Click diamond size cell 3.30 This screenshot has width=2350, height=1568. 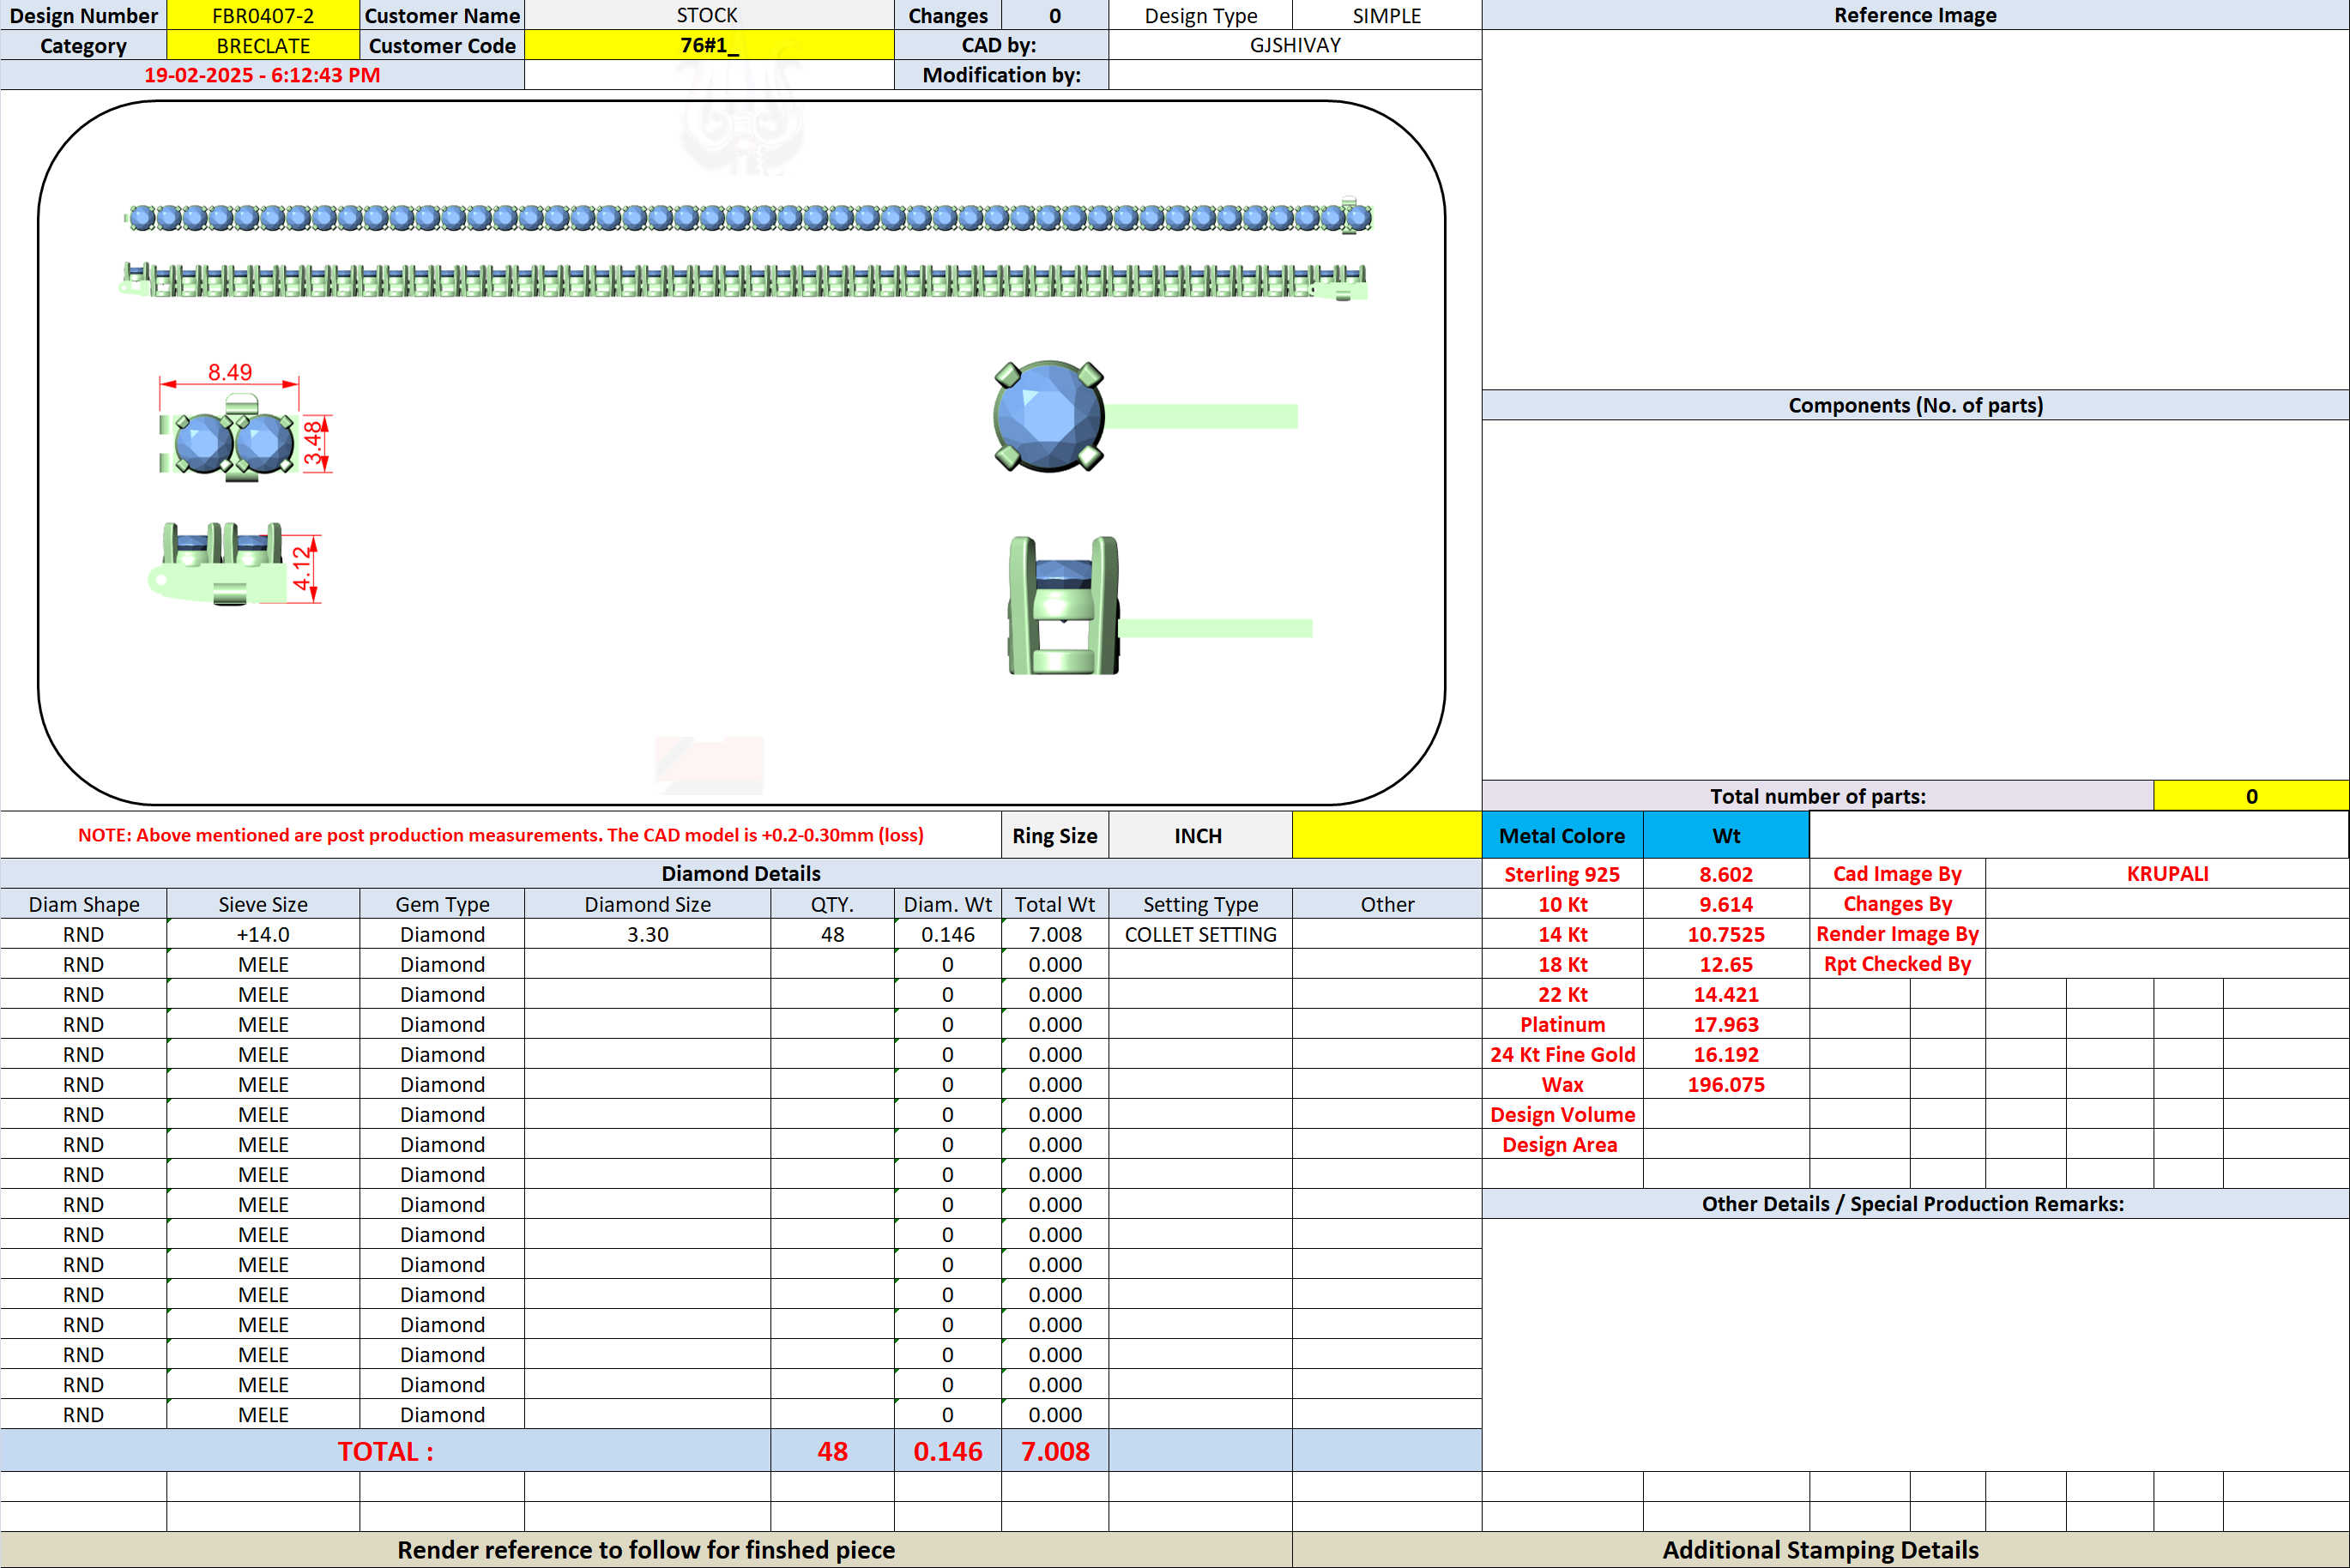(648, 934)
